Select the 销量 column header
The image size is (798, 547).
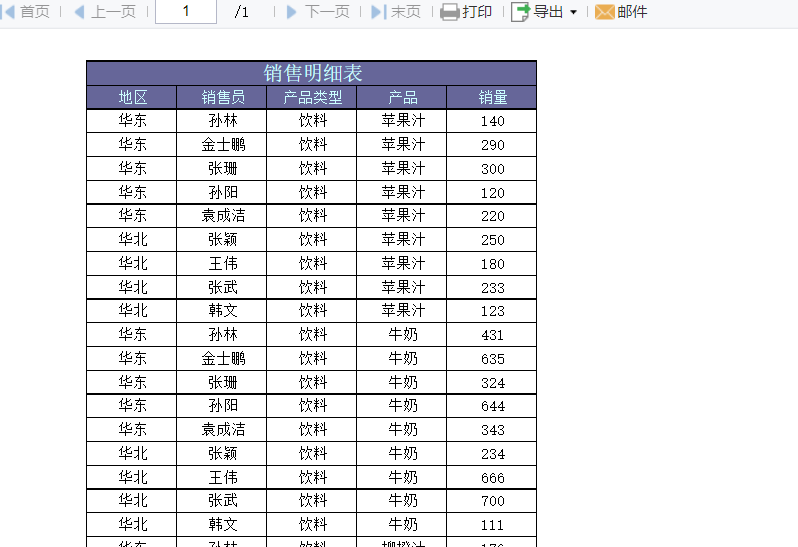point(493,97)
